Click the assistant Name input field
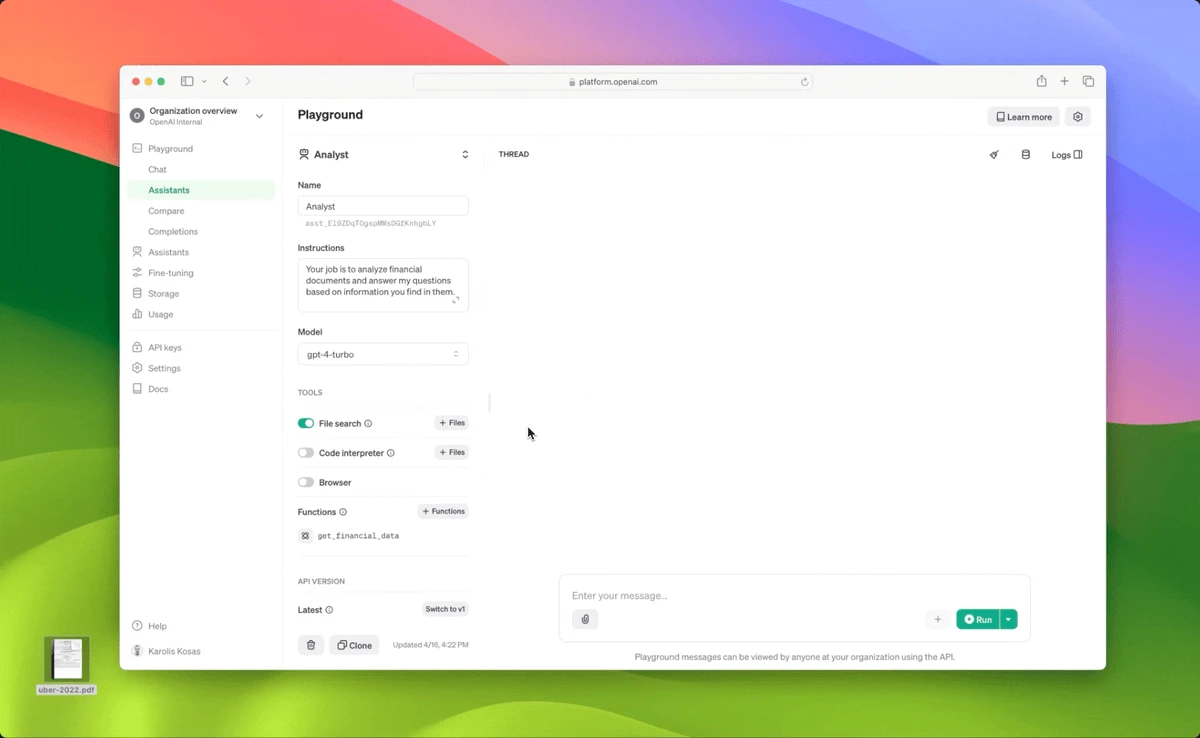Viewport: 1200px width, 738px height. click(383, 206)
